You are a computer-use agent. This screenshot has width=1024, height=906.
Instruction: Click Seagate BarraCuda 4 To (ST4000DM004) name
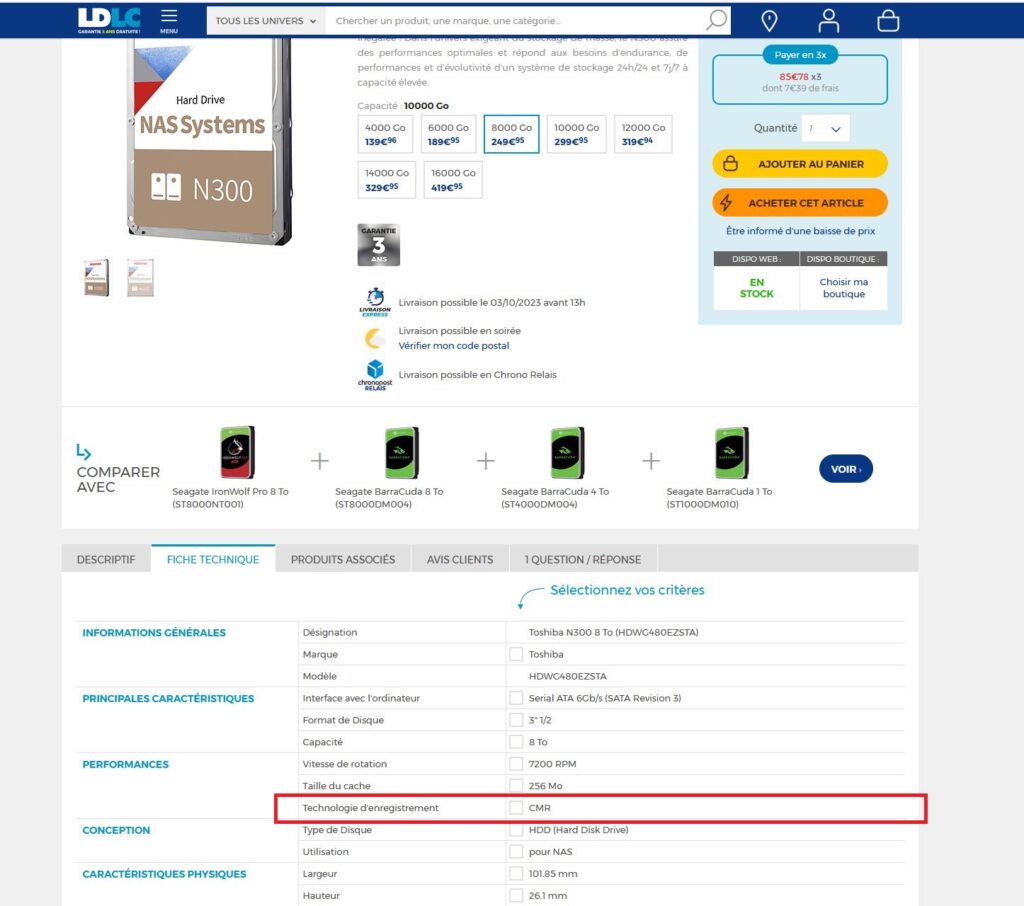[555, 498]
